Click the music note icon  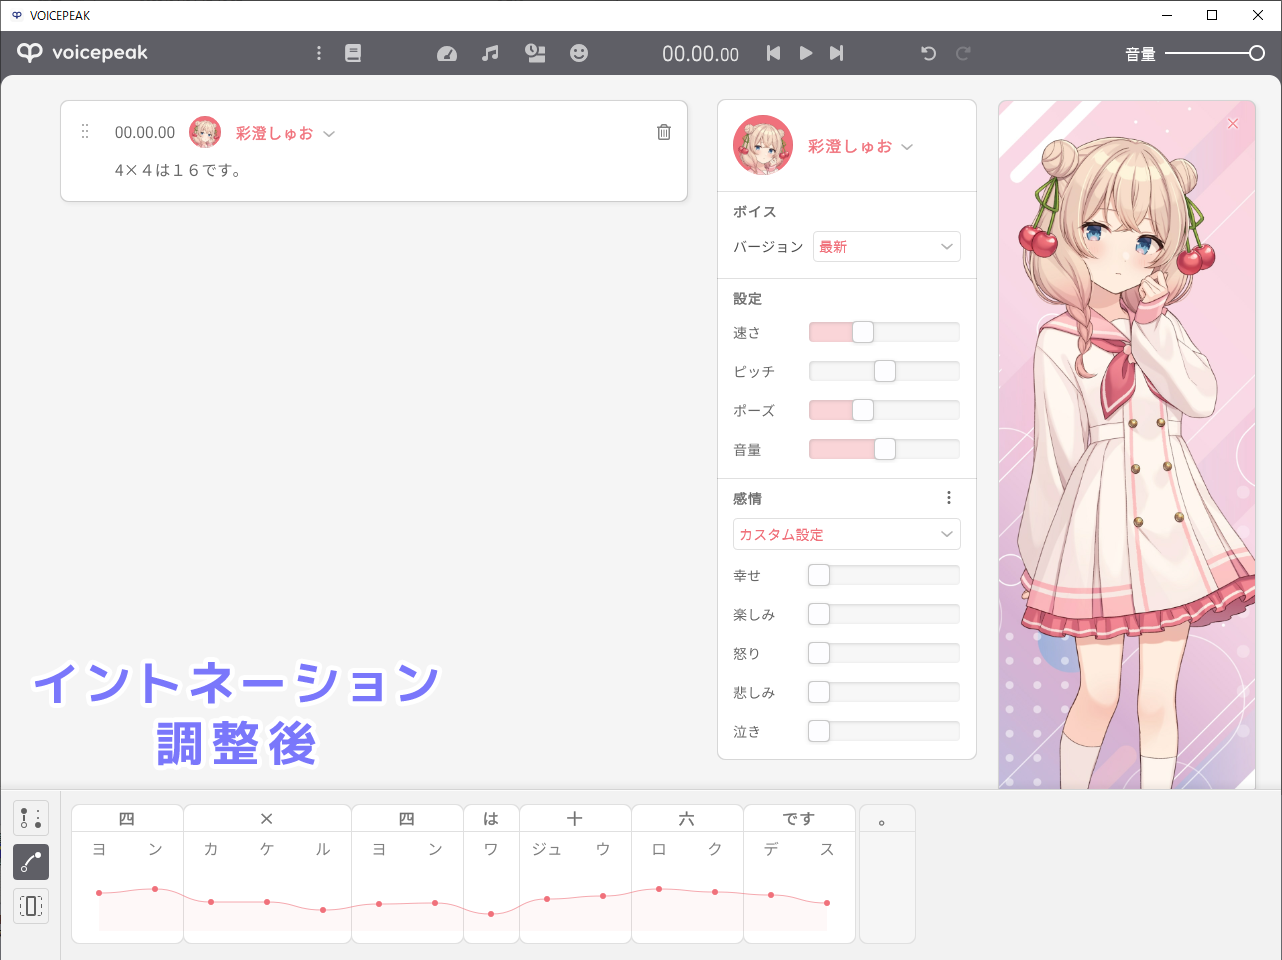pos(490,53)
